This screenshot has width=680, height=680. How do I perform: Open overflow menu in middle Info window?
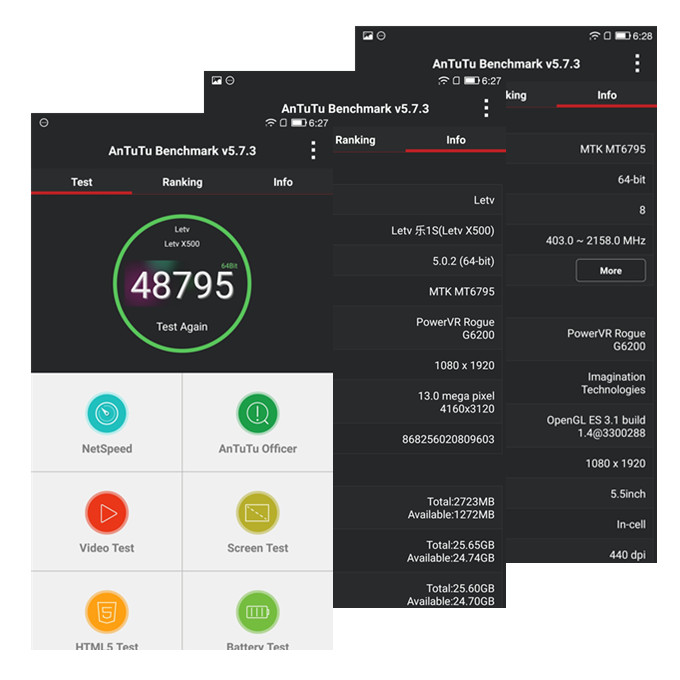486,108
